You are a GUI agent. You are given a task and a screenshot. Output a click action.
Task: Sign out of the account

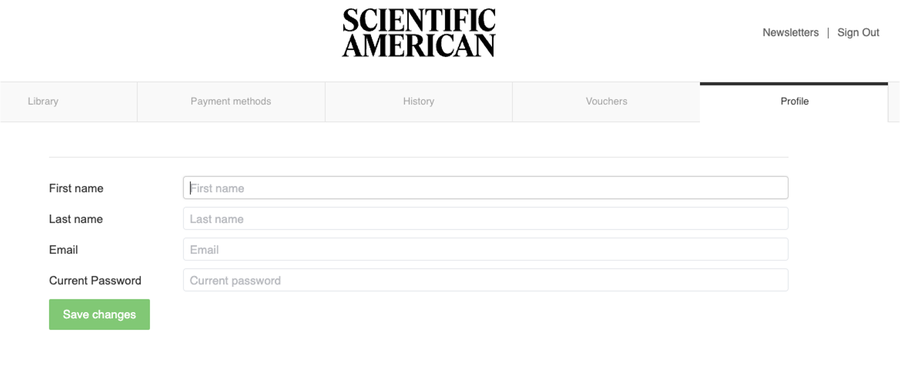point(858,33)
